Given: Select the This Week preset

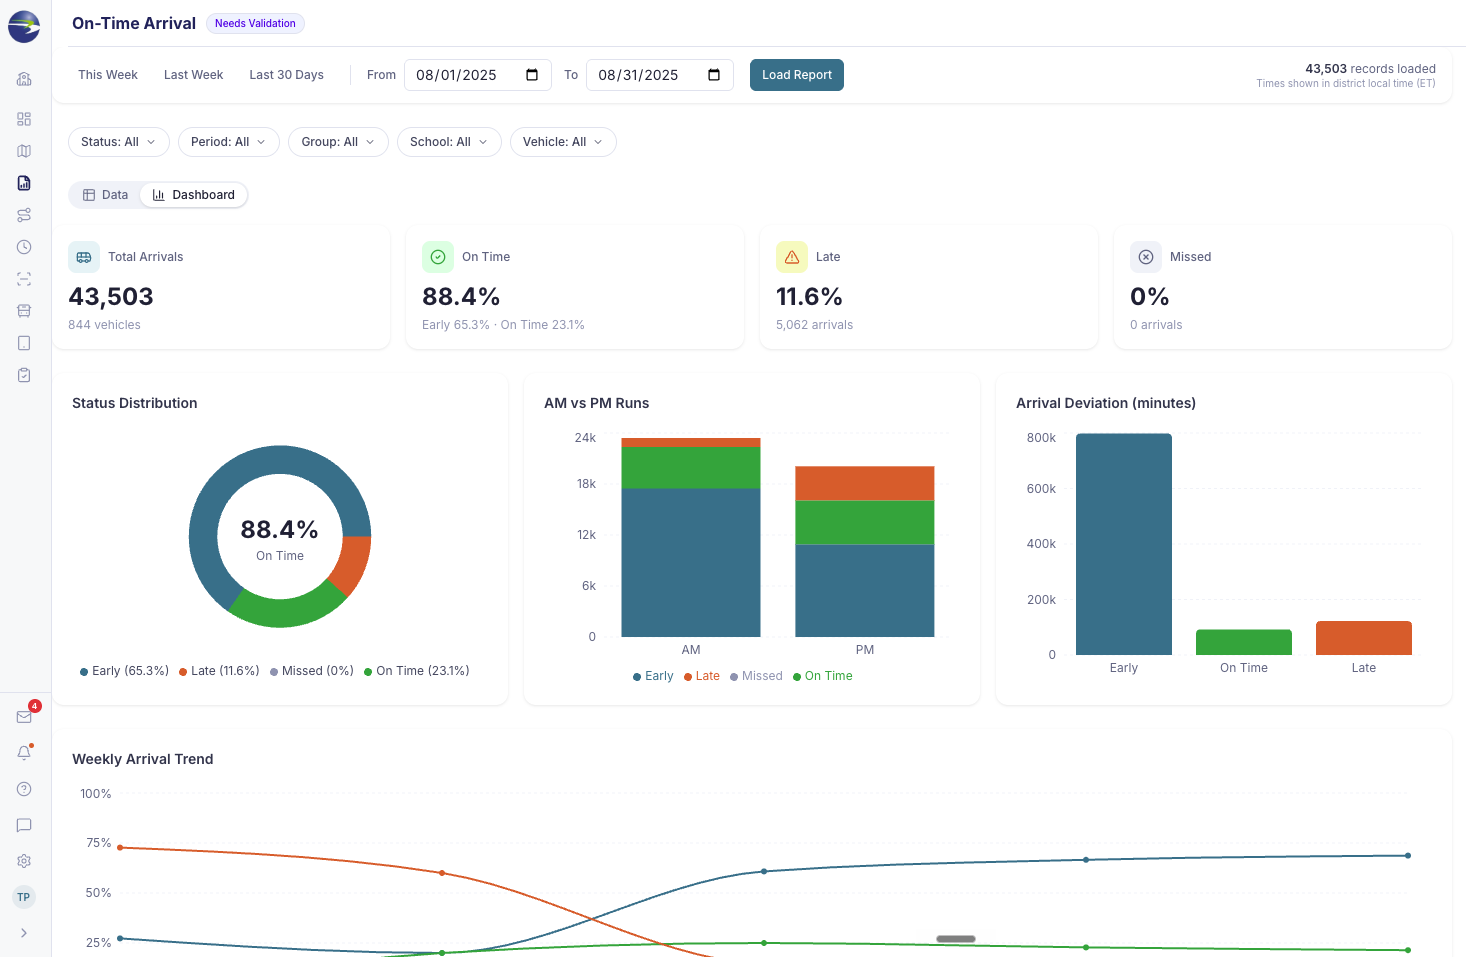Looking at the screenshot, I should [x=108, y=75].
